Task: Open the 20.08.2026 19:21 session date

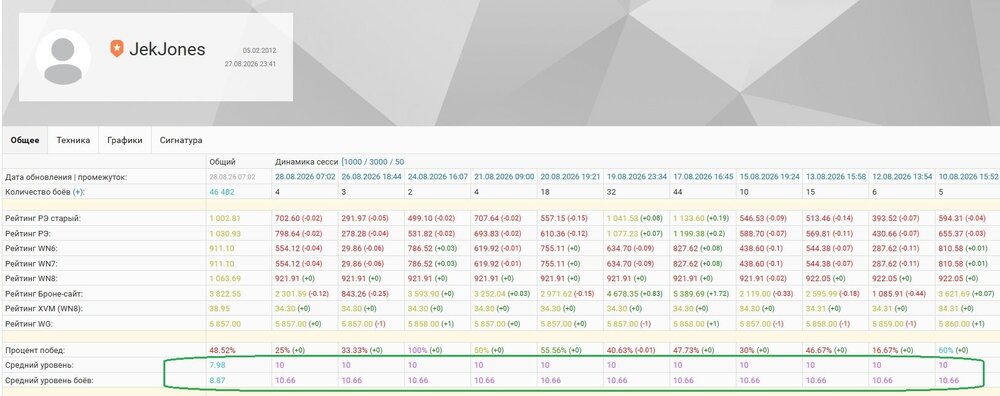Action: [x=570, y=177]
